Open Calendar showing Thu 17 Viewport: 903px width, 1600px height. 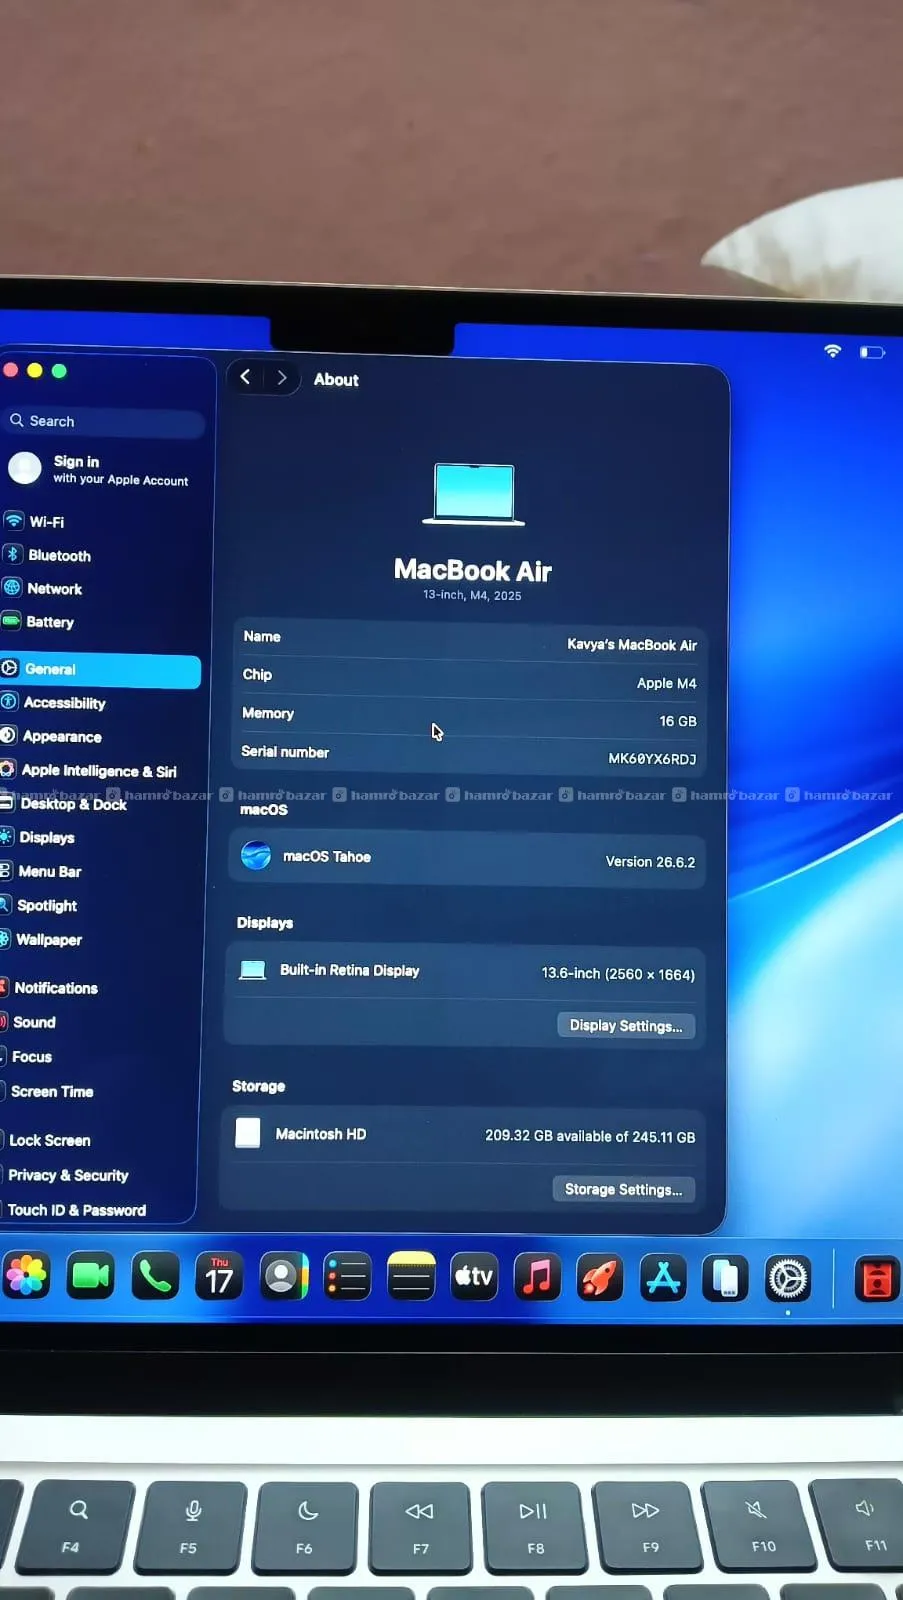[x=219, y=1277]
